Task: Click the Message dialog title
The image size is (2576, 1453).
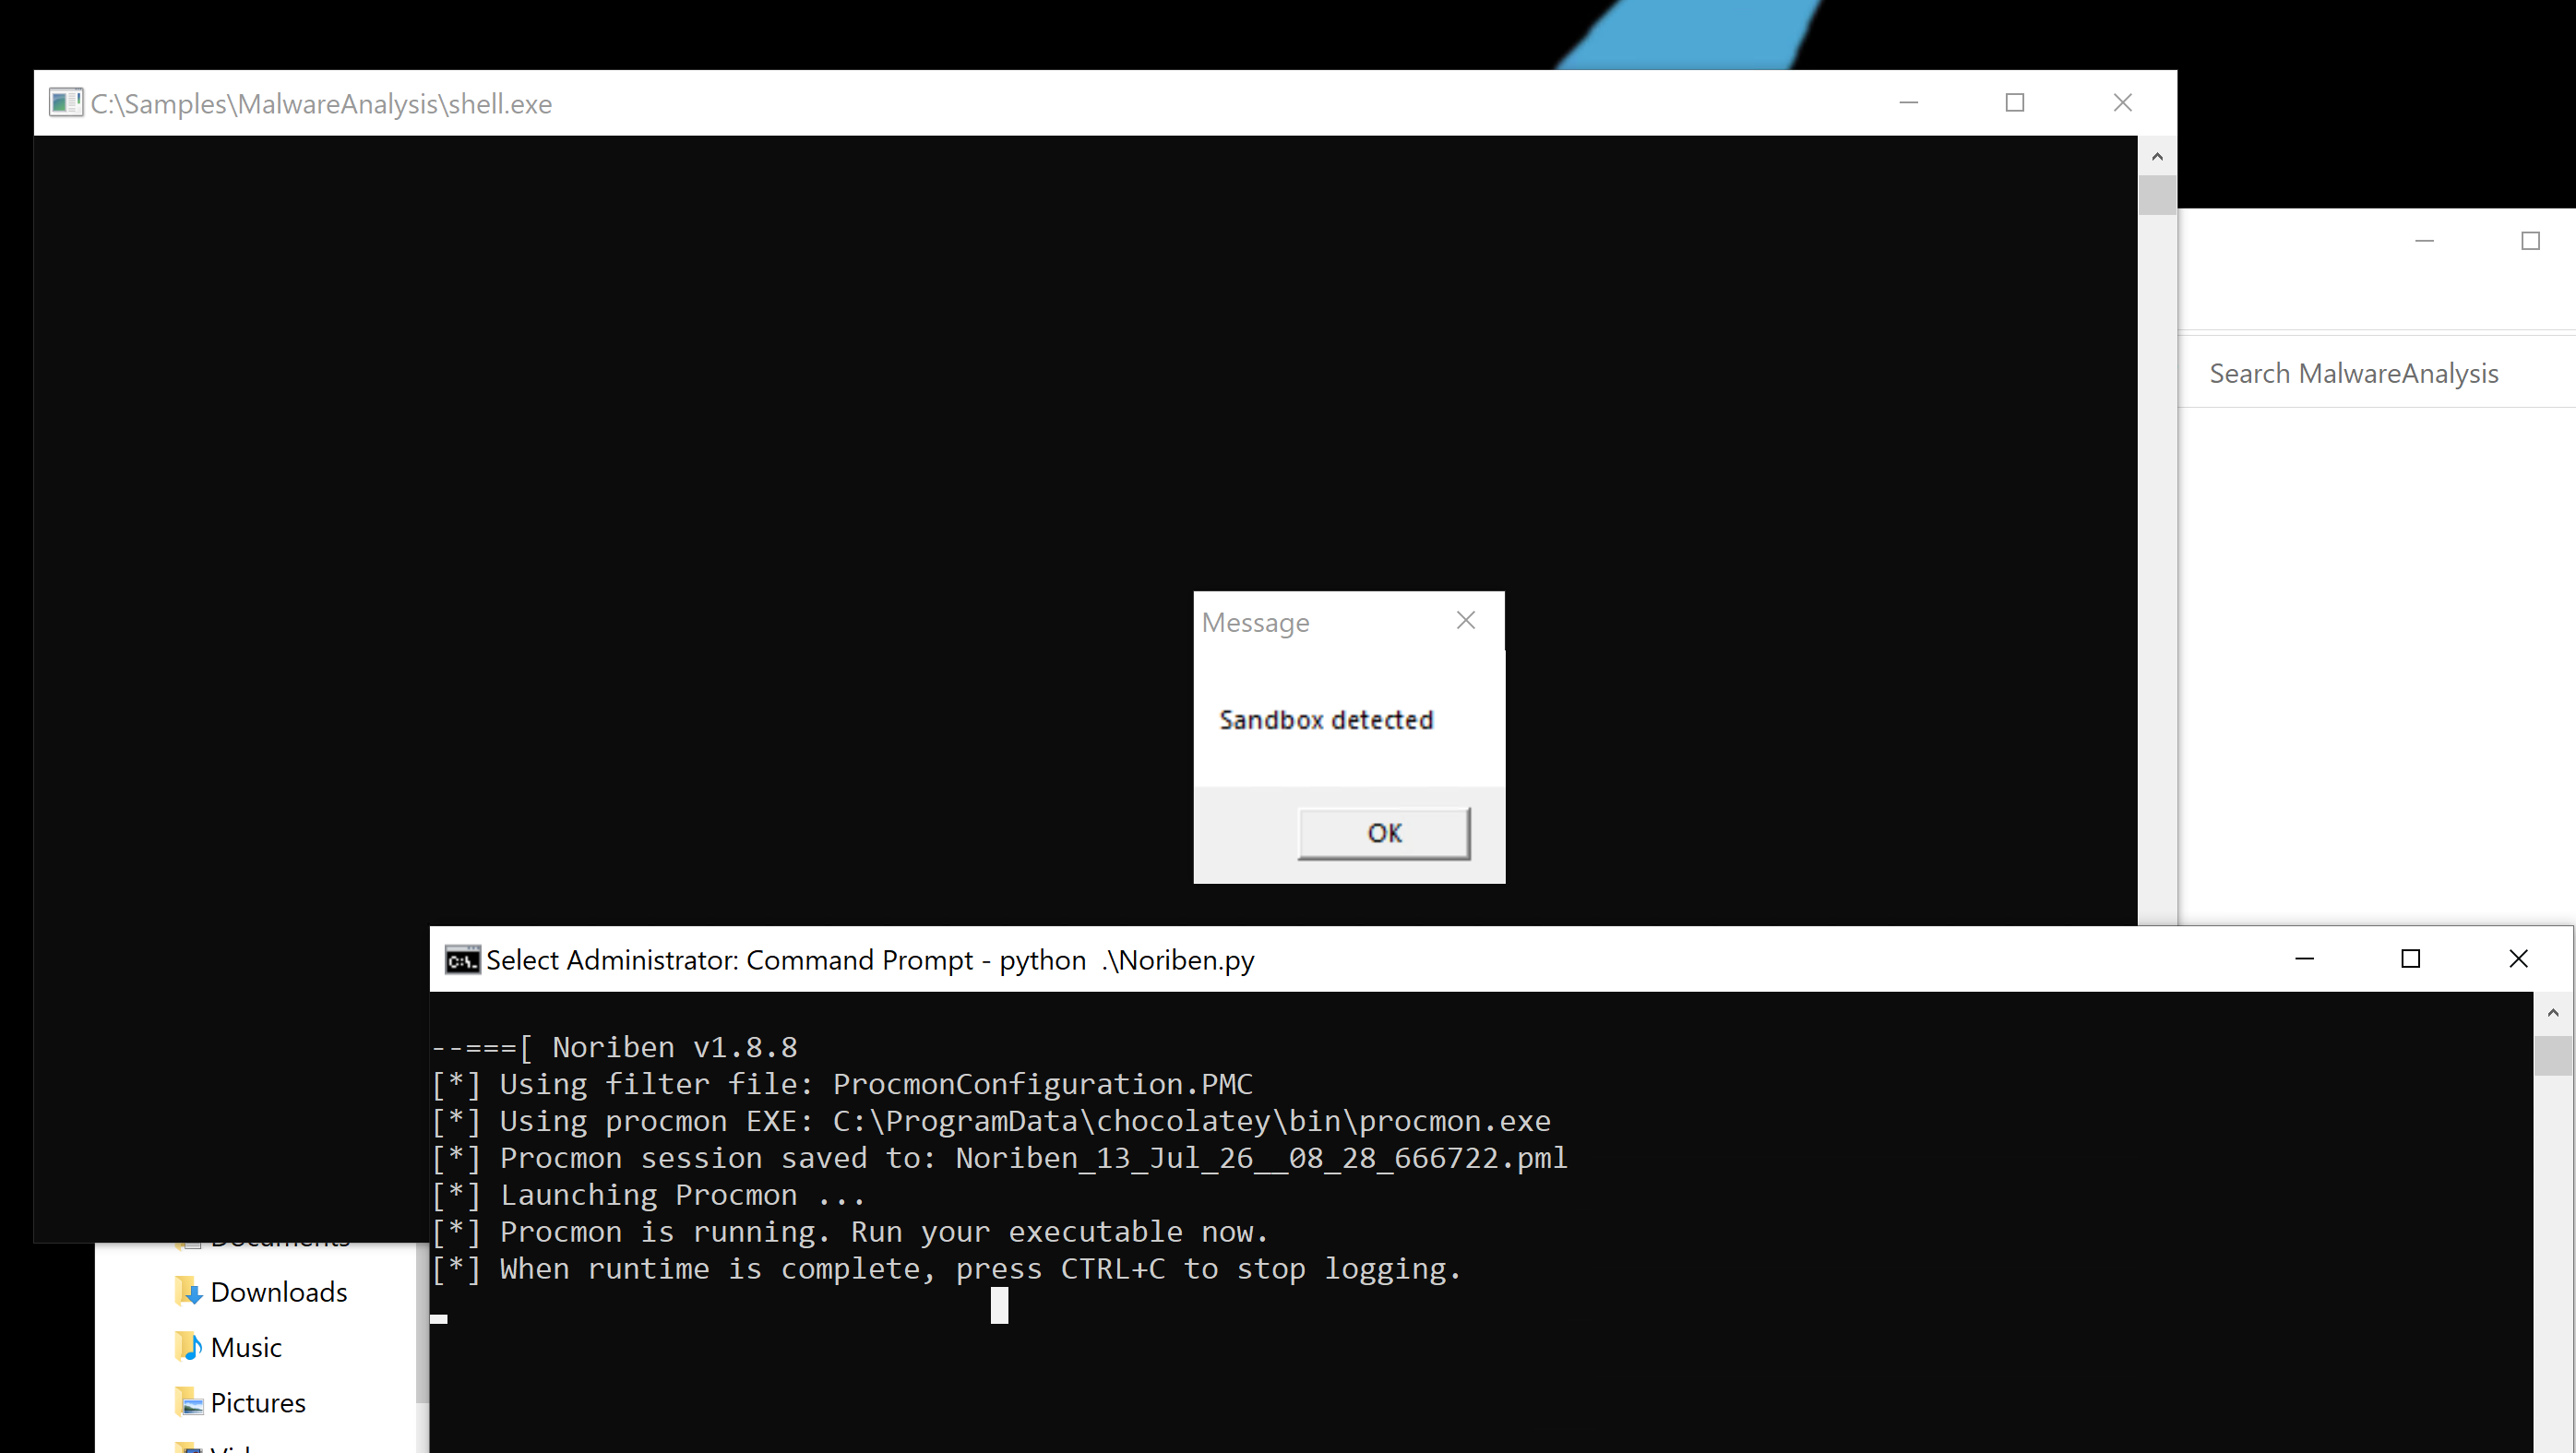Action: tap(1255, 623)
